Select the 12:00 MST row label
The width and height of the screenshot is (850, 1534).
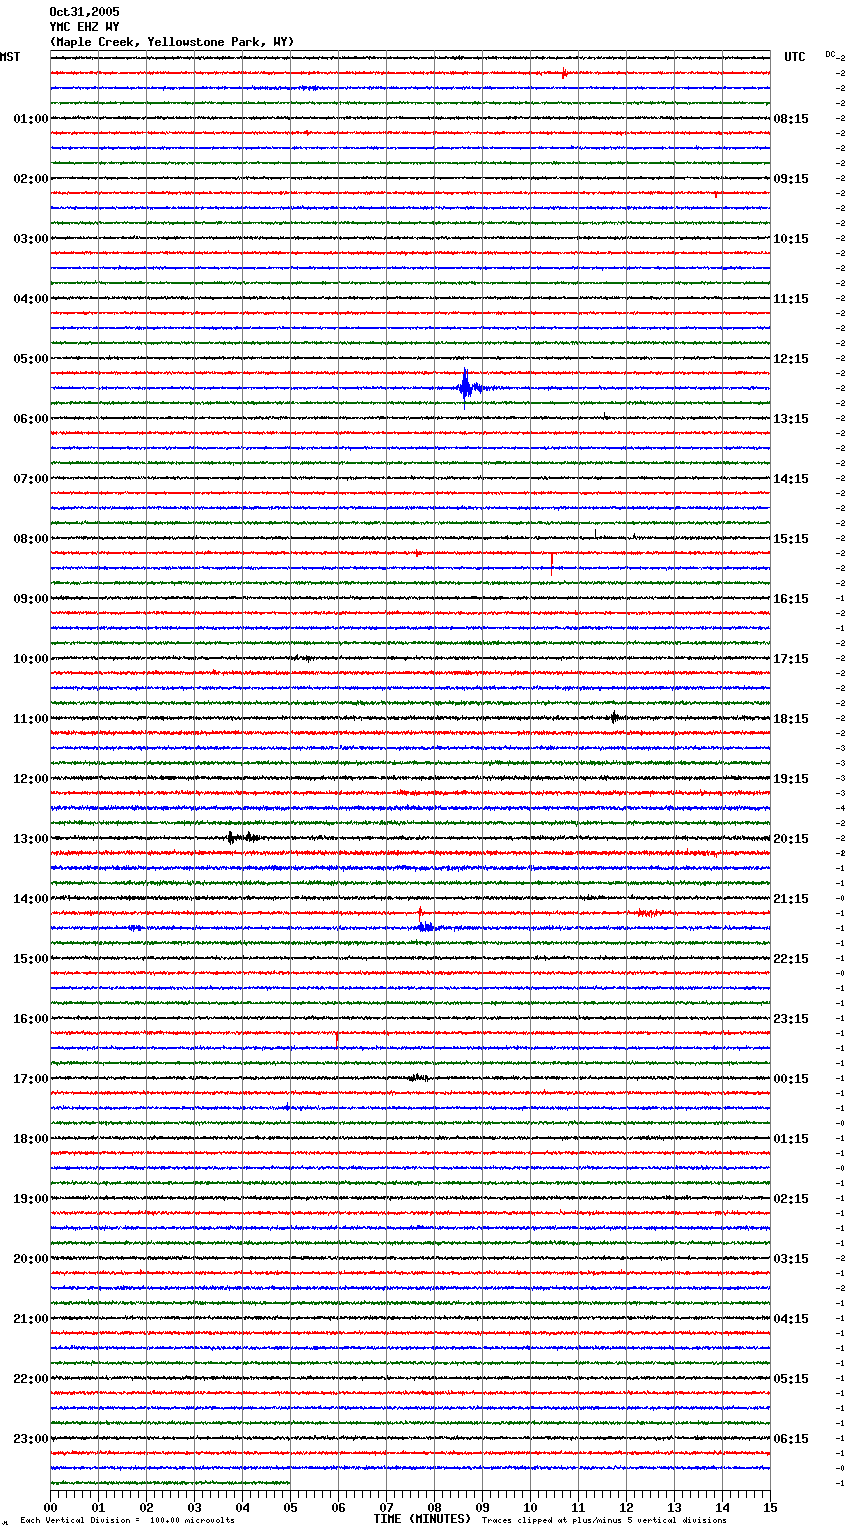pos(30,779)
